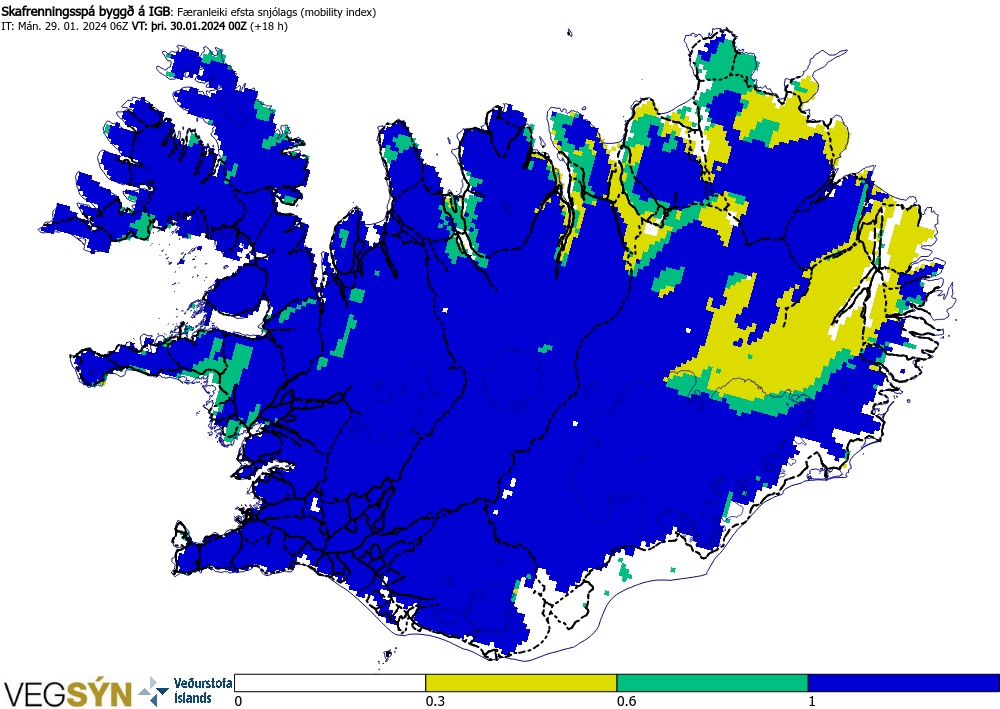The height and width of the screenshot is (709, 1000).
Task: Select the blue legend color segment
Action: (x=904, y=683)
